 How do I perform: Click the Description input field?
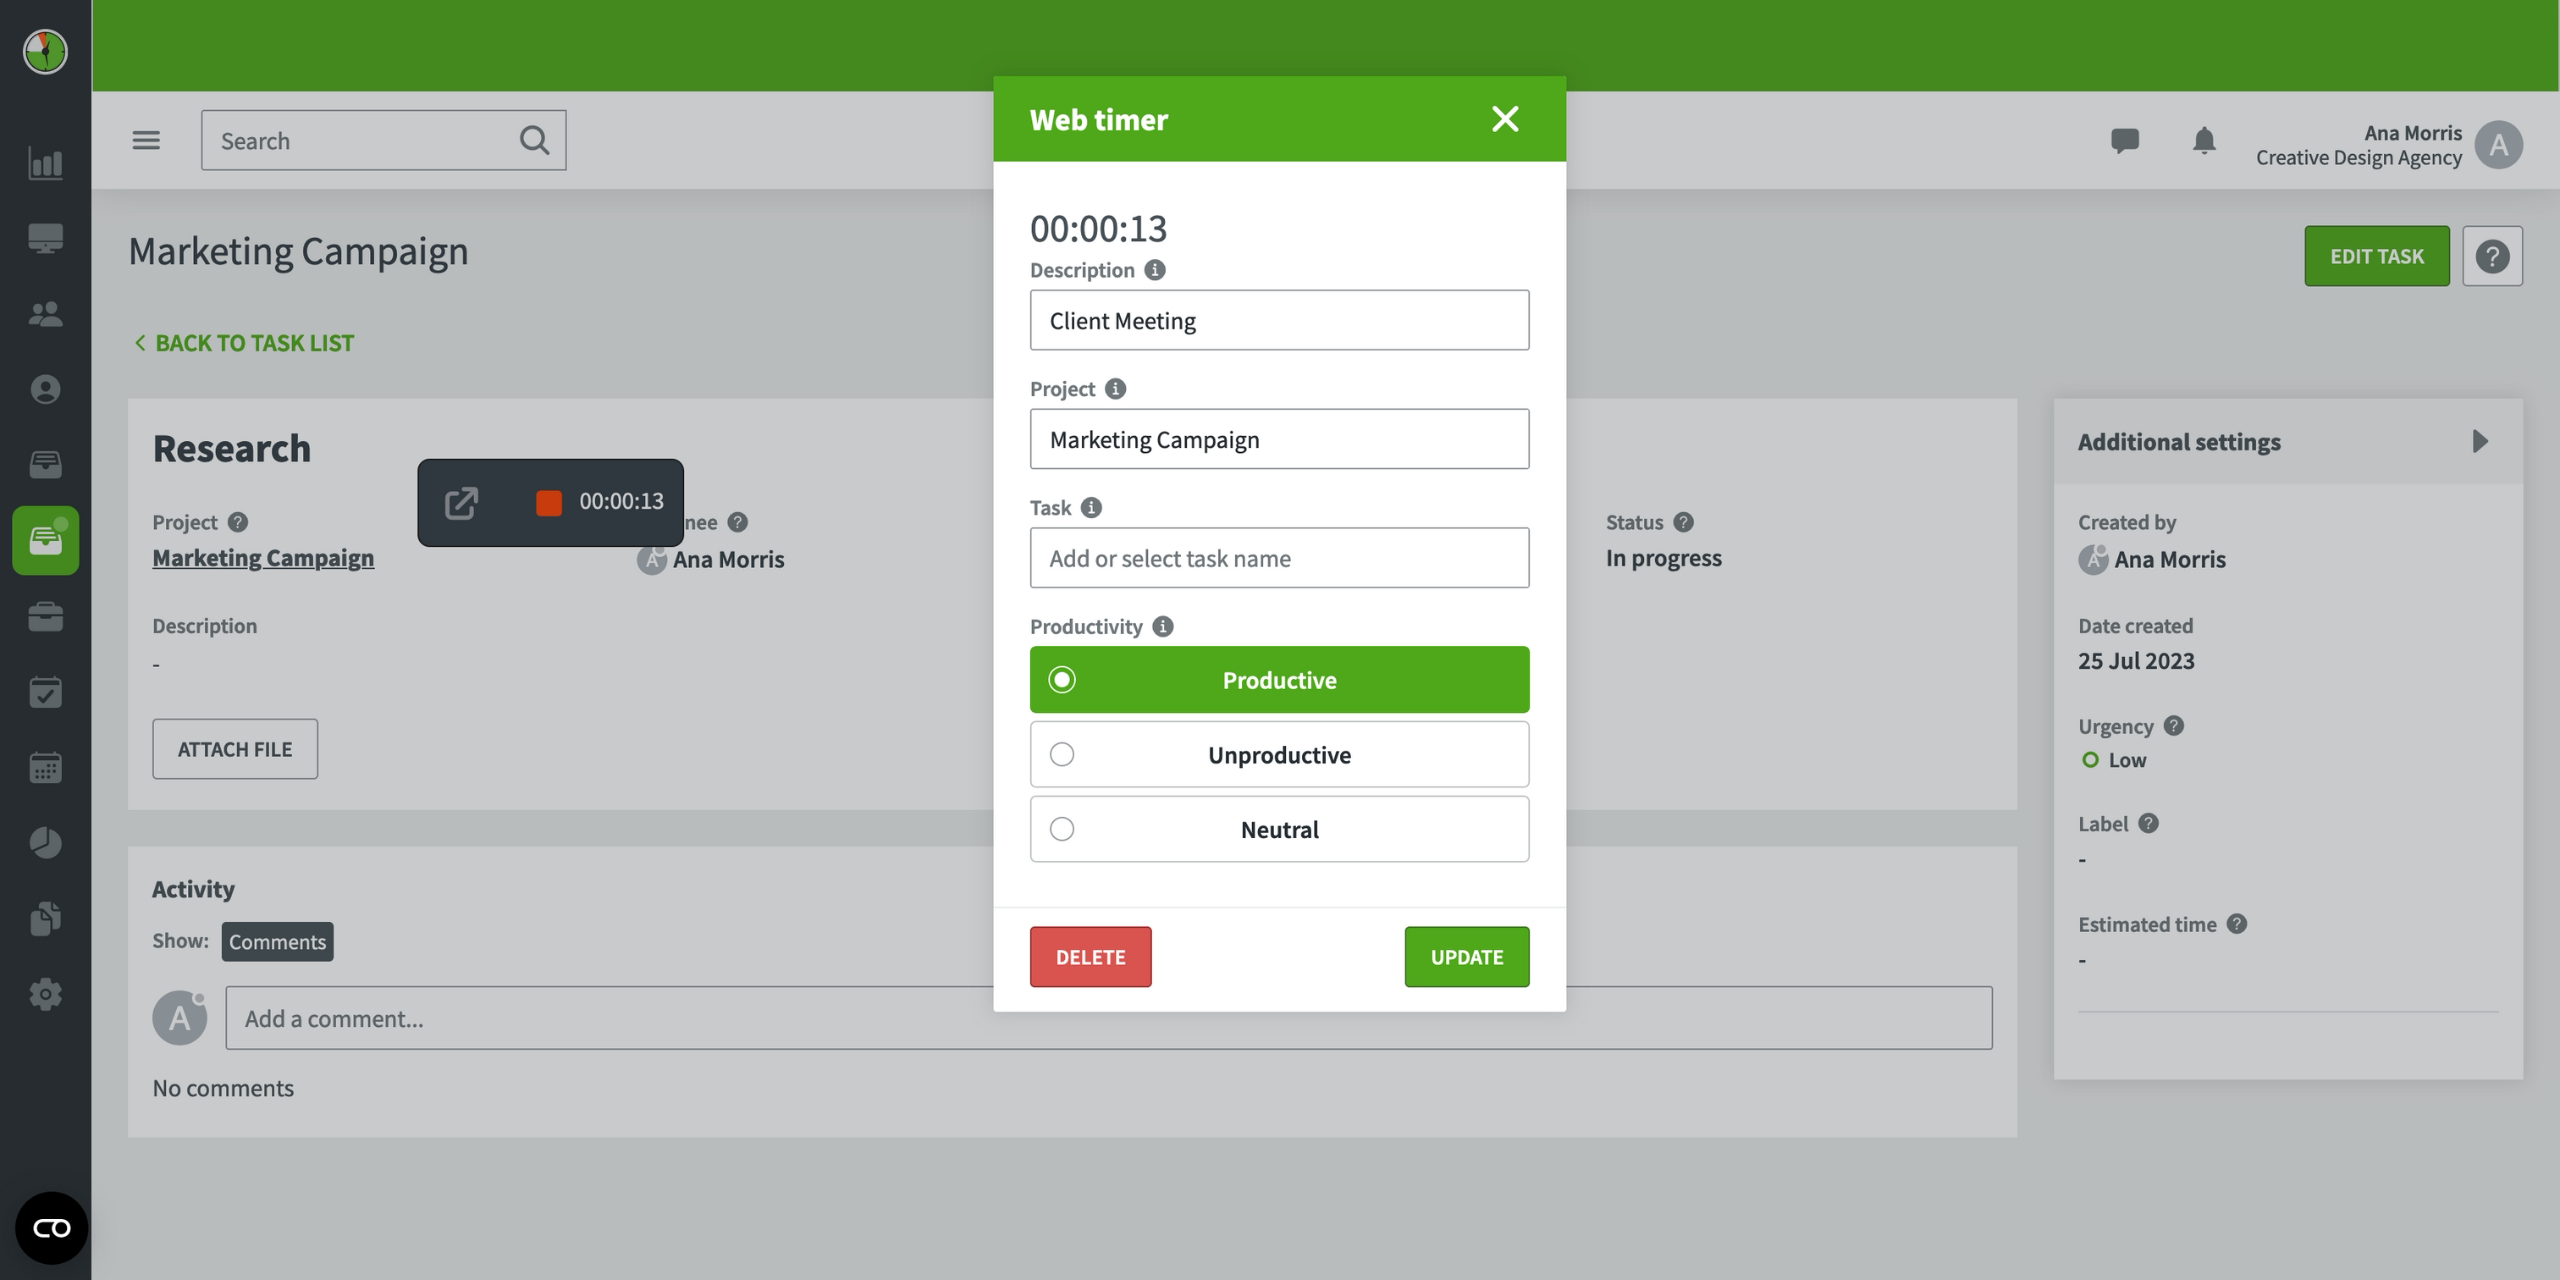coord(1278,318)
